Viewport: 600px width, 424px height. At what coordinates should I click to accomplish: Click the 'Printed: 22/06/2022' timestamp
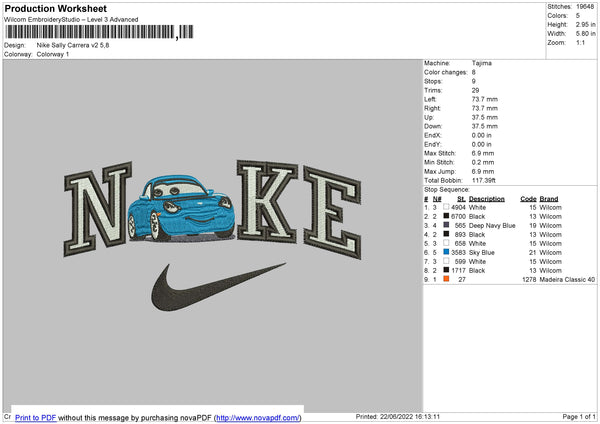point(398,416)
